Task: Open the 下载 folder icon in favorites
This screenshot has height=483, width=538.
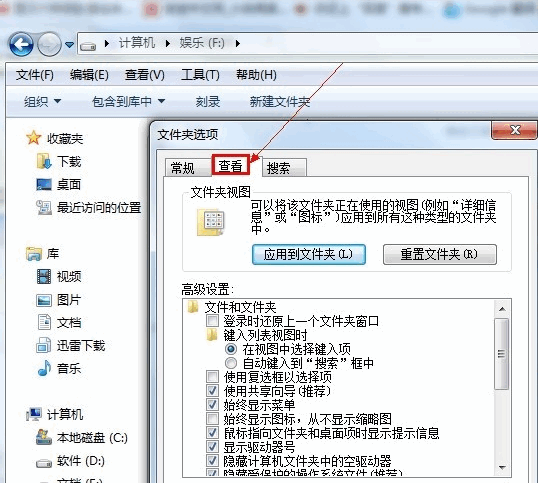Action: click(44, 161)
